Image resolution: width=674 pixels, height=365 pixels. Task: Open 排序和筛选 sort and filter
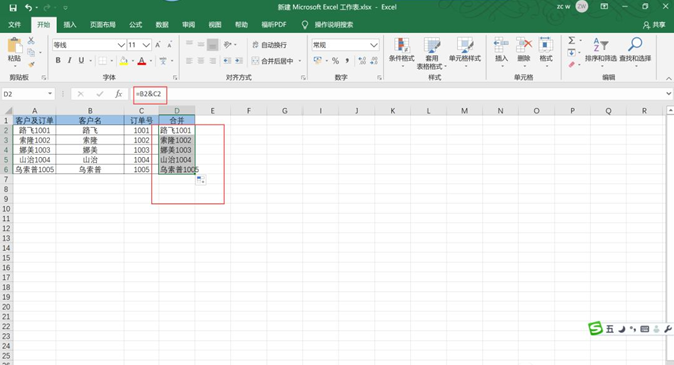600,52
